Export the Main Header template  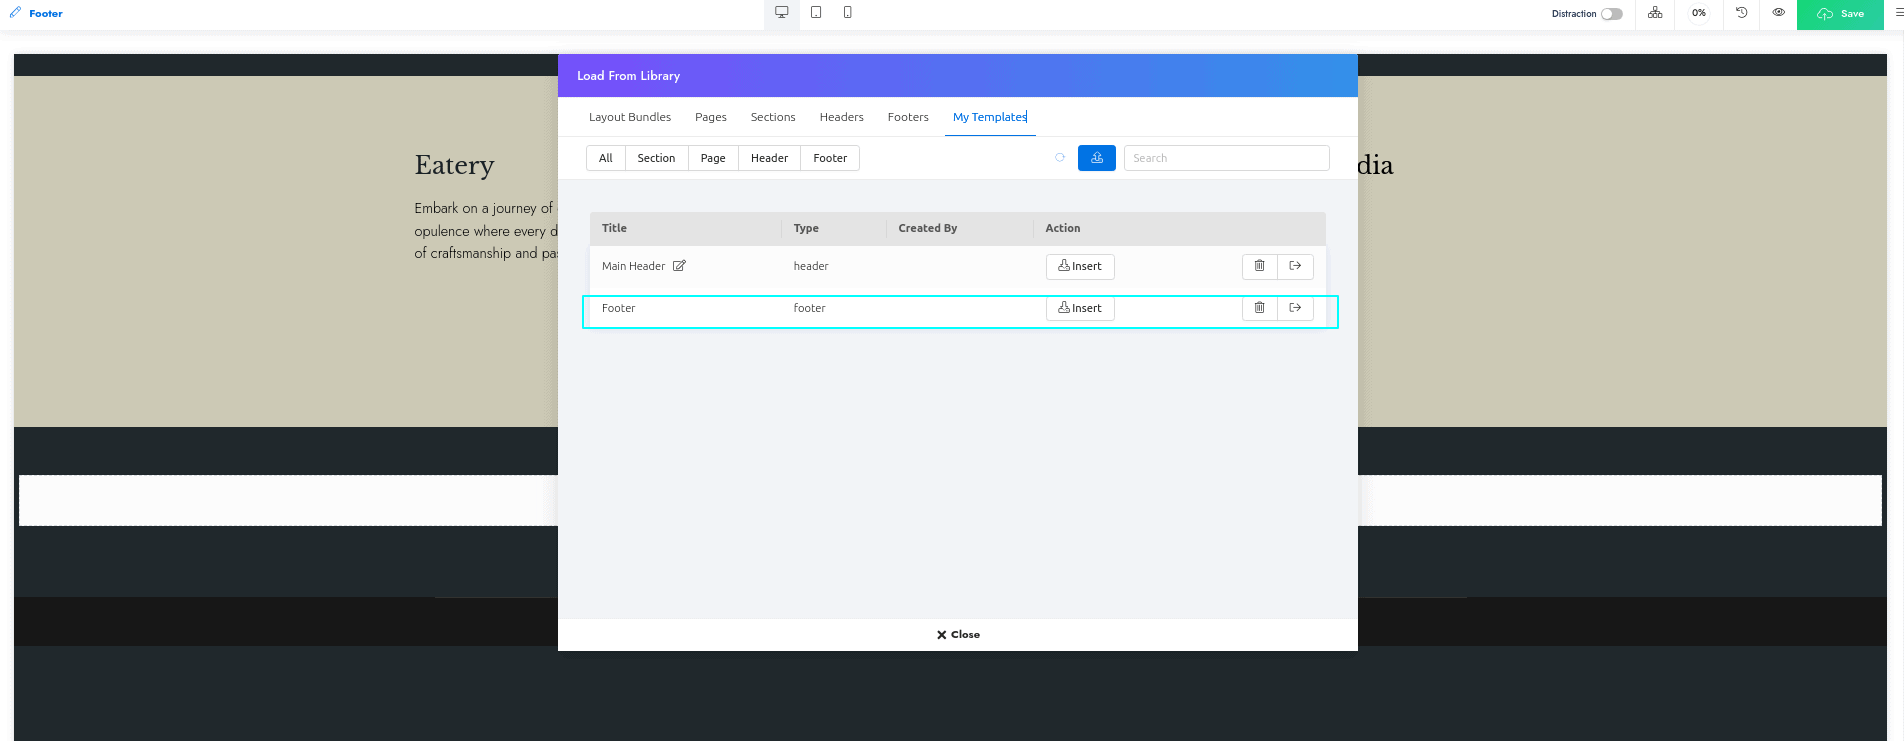[1295, 266]
